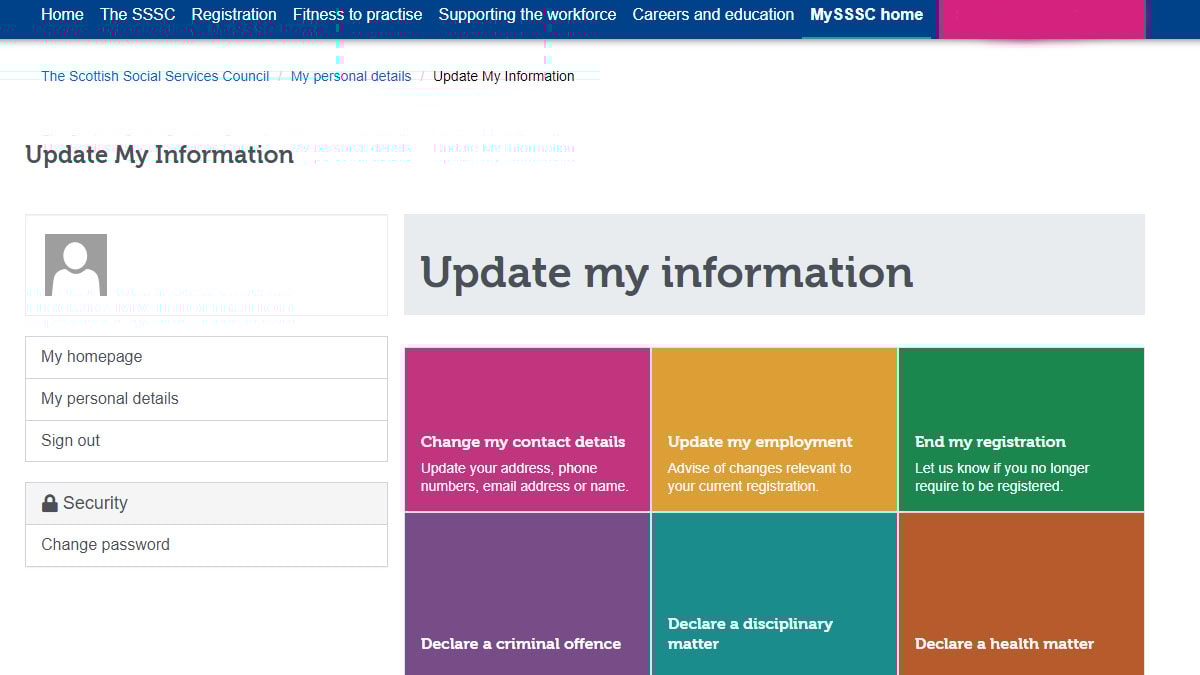The height and width of the screenshot is (675, 1200).
Task: Open the Change my contact details tile
Action: point(527,430)
